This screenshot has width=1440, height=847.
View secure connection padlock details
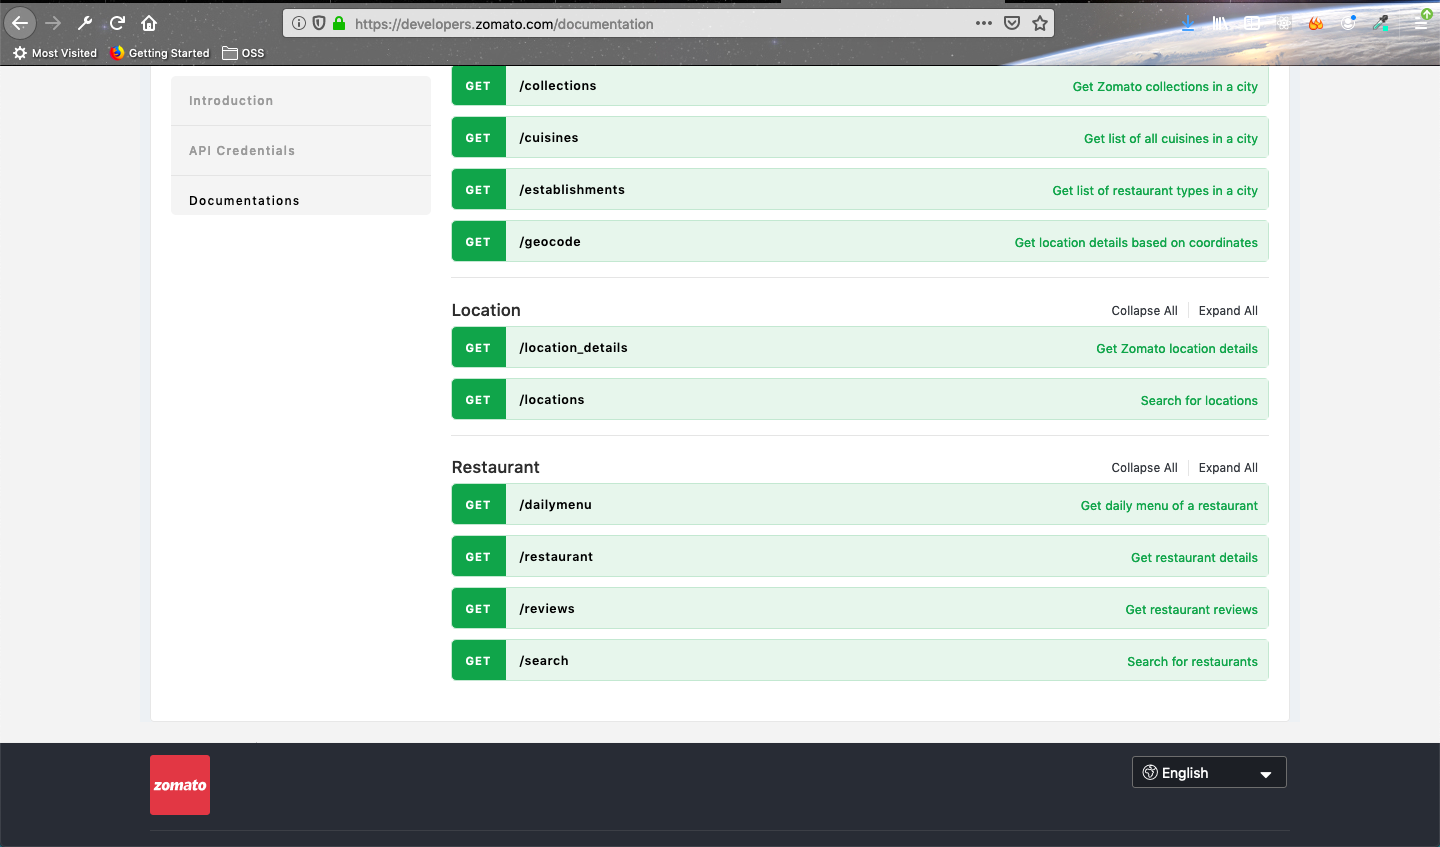point(339,23)
